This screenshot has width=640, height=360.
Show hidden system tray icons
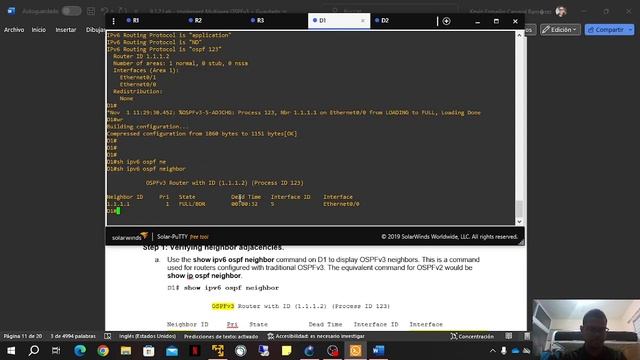coord(493,351)
